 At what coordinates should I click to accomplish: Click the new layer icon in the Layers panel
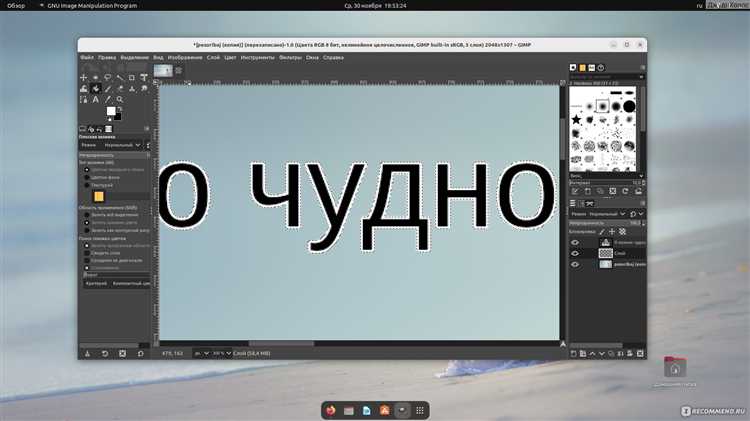coord(574,354)
